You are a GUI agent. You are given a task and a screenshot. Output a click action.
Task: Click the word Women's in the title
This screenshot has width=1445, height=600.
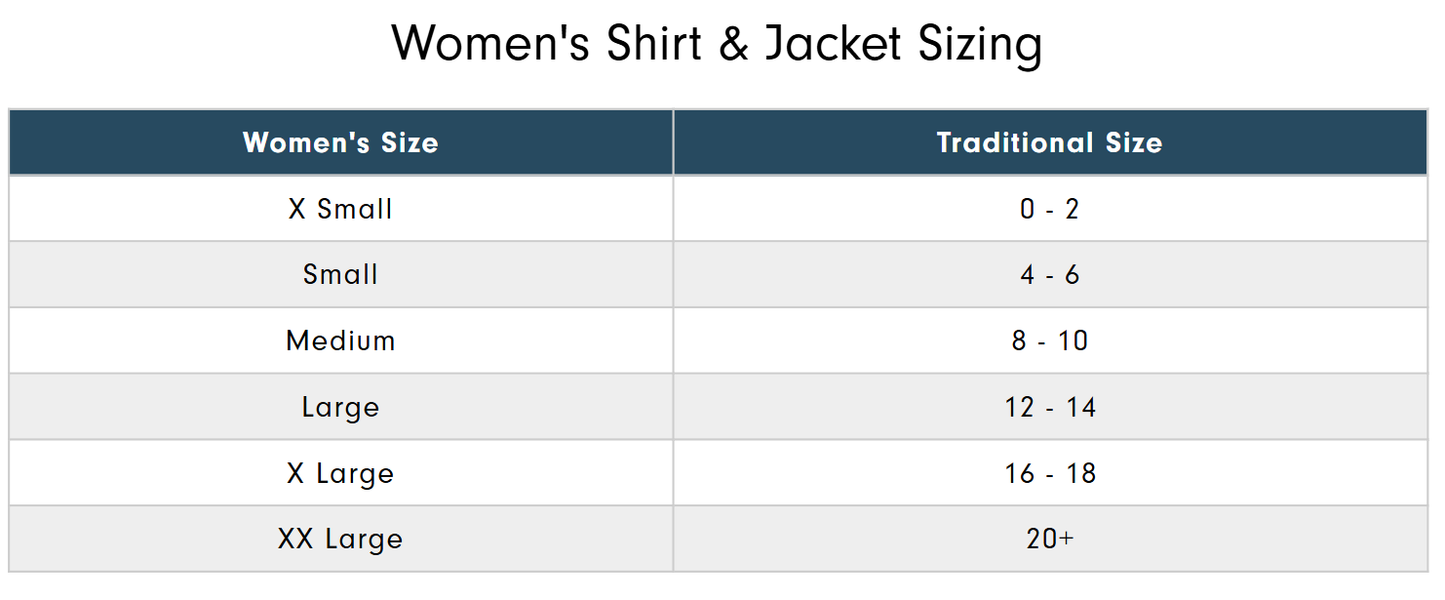(490, 45)
